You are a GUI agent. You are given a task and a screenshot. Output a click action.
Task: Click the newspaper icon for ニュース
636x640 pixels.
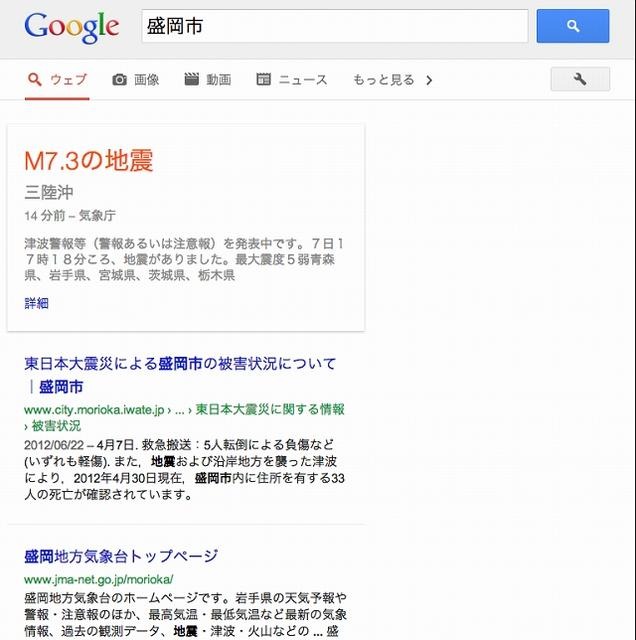pyautogui.click(x=263, y=79)
